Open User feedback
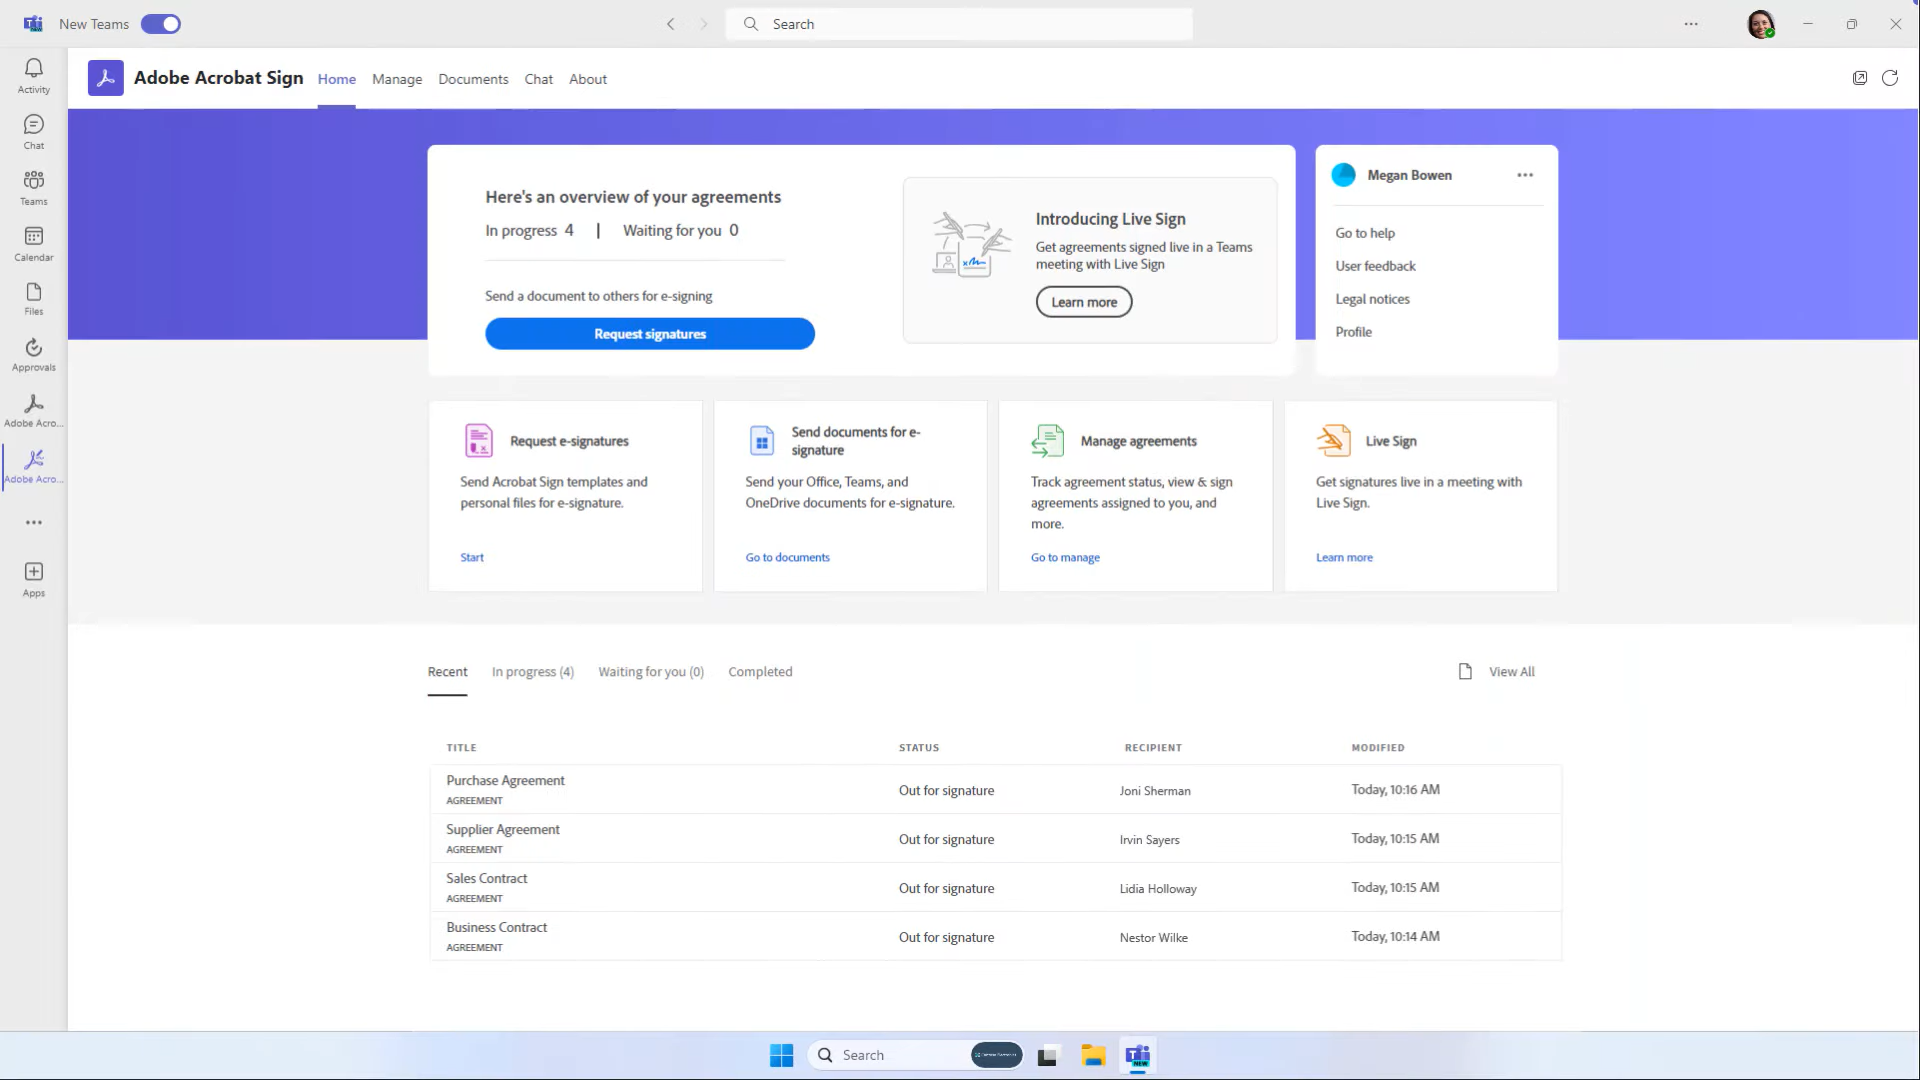The image size is (1920, 1080). 1375,266
